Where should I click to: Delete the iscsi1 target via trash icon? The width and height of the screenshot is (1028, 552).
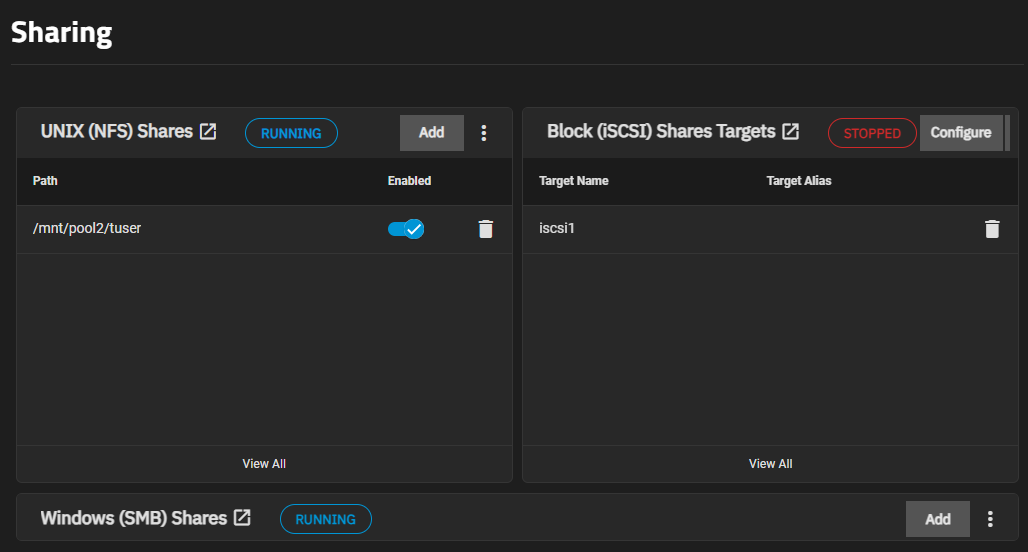coord(992,229)
